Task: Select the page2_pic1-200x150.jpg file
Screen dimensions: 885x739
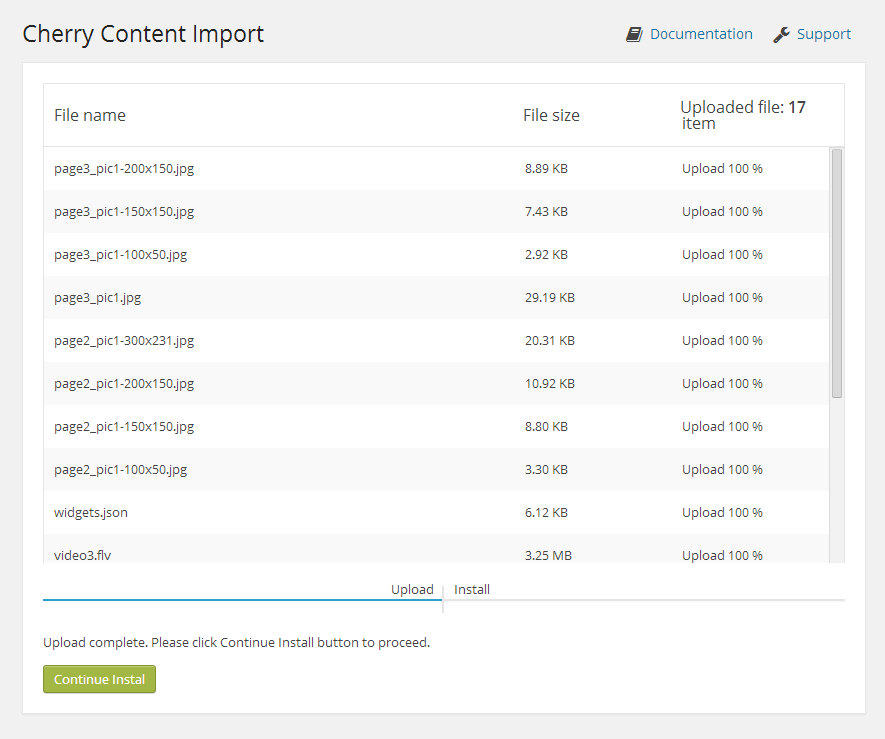Action: click(x=124, y=383)
